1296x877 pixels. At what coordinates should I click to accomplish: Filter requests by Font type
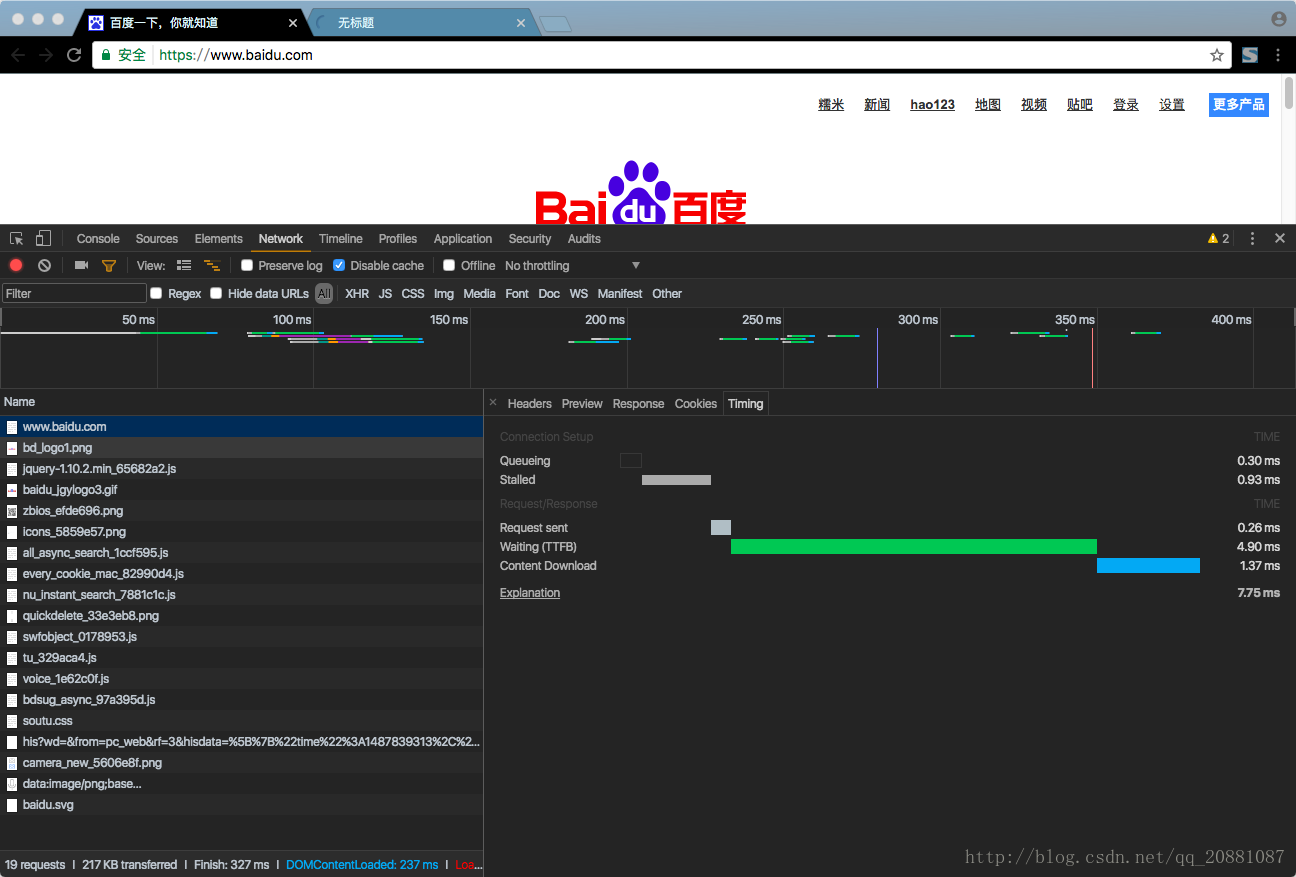pos(517,293)
